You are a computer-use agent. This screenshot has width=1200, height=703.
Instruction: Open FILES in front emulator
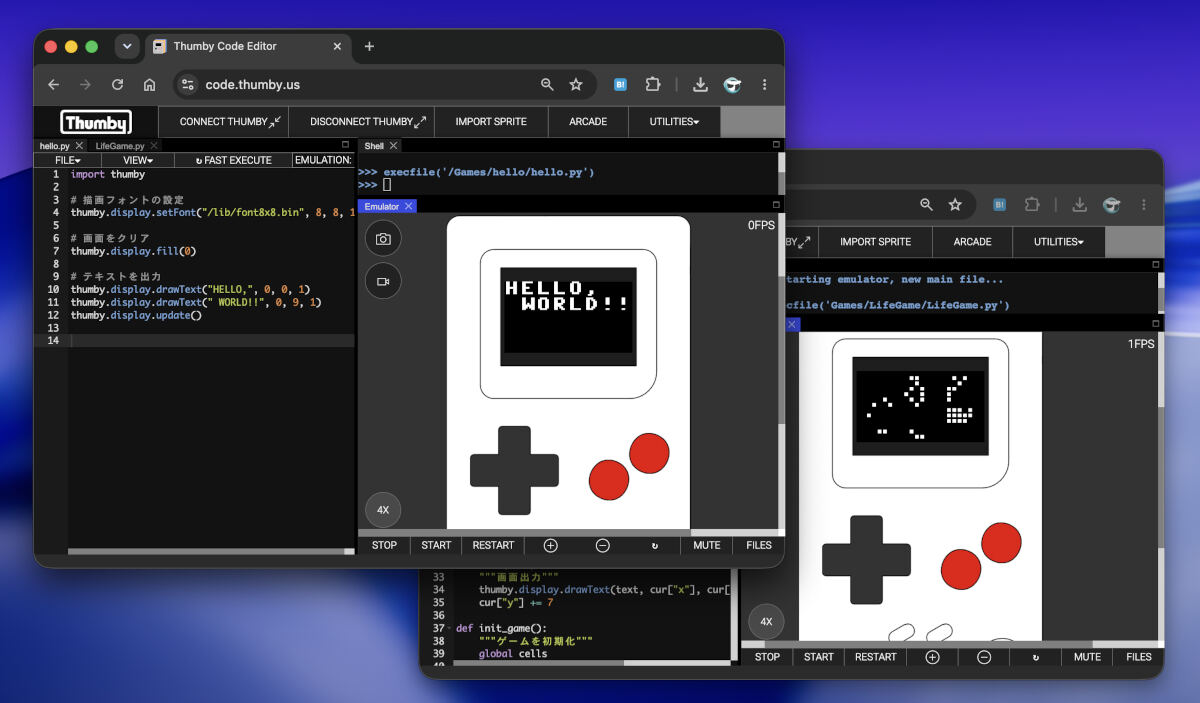click(759, 545)
